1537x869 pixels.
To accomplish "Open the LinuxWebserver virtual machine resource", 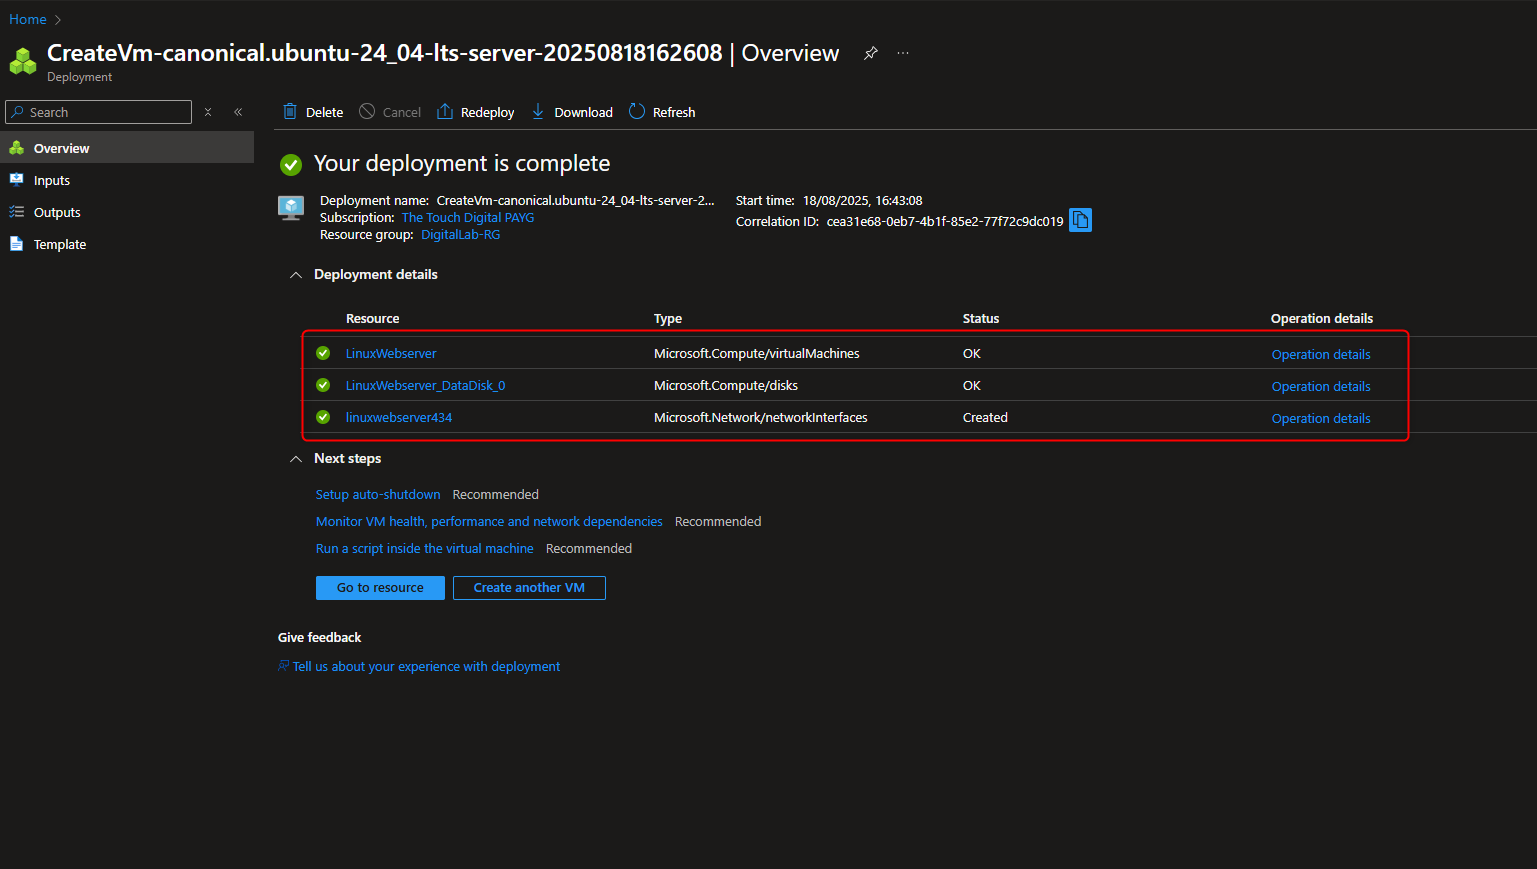I will (390, 353).
